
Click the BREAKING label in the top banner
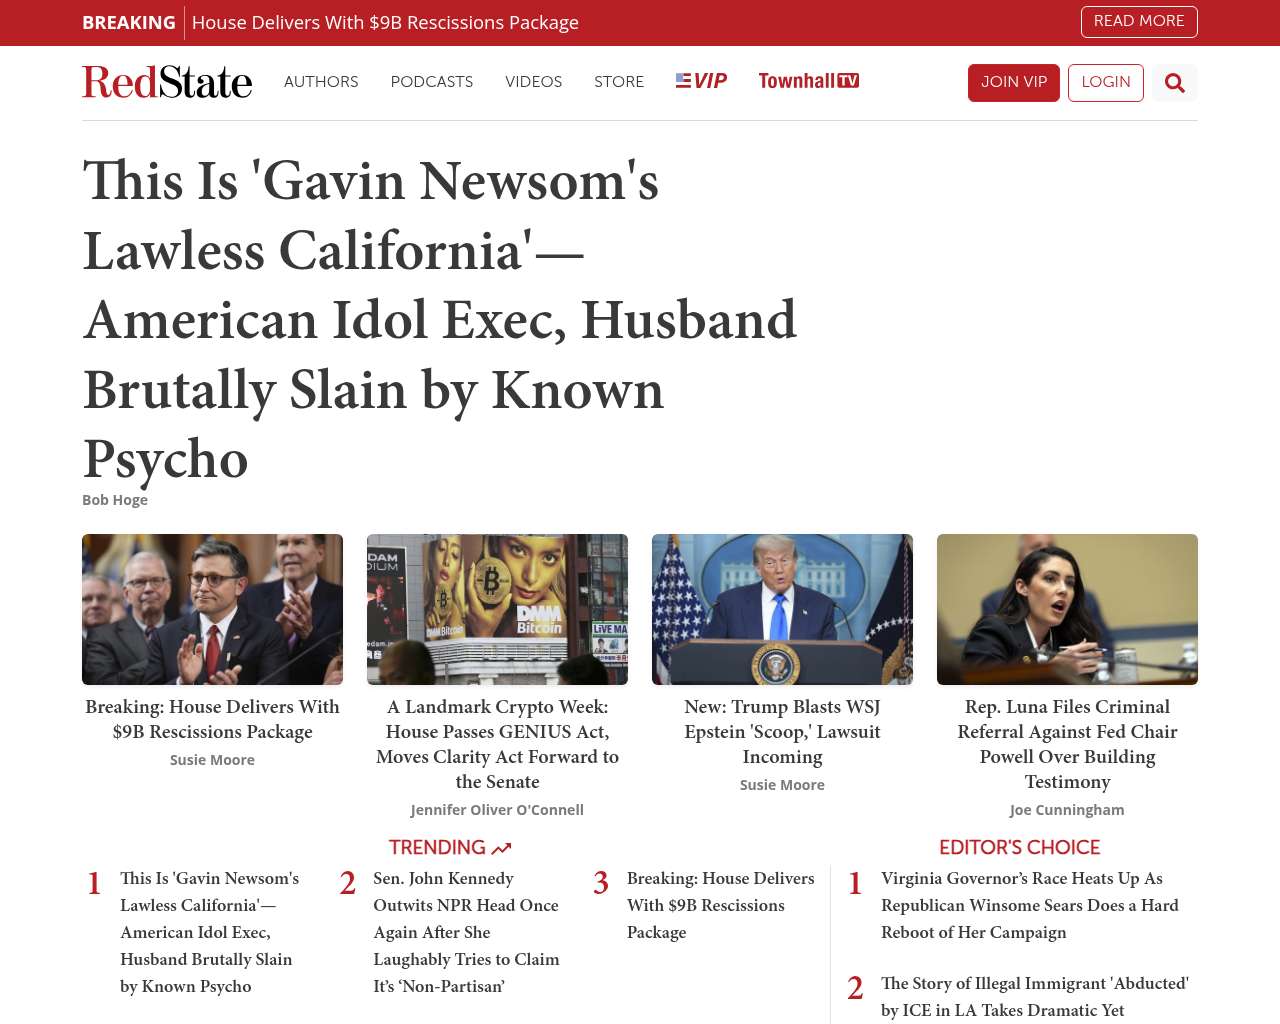coord(129,23)
